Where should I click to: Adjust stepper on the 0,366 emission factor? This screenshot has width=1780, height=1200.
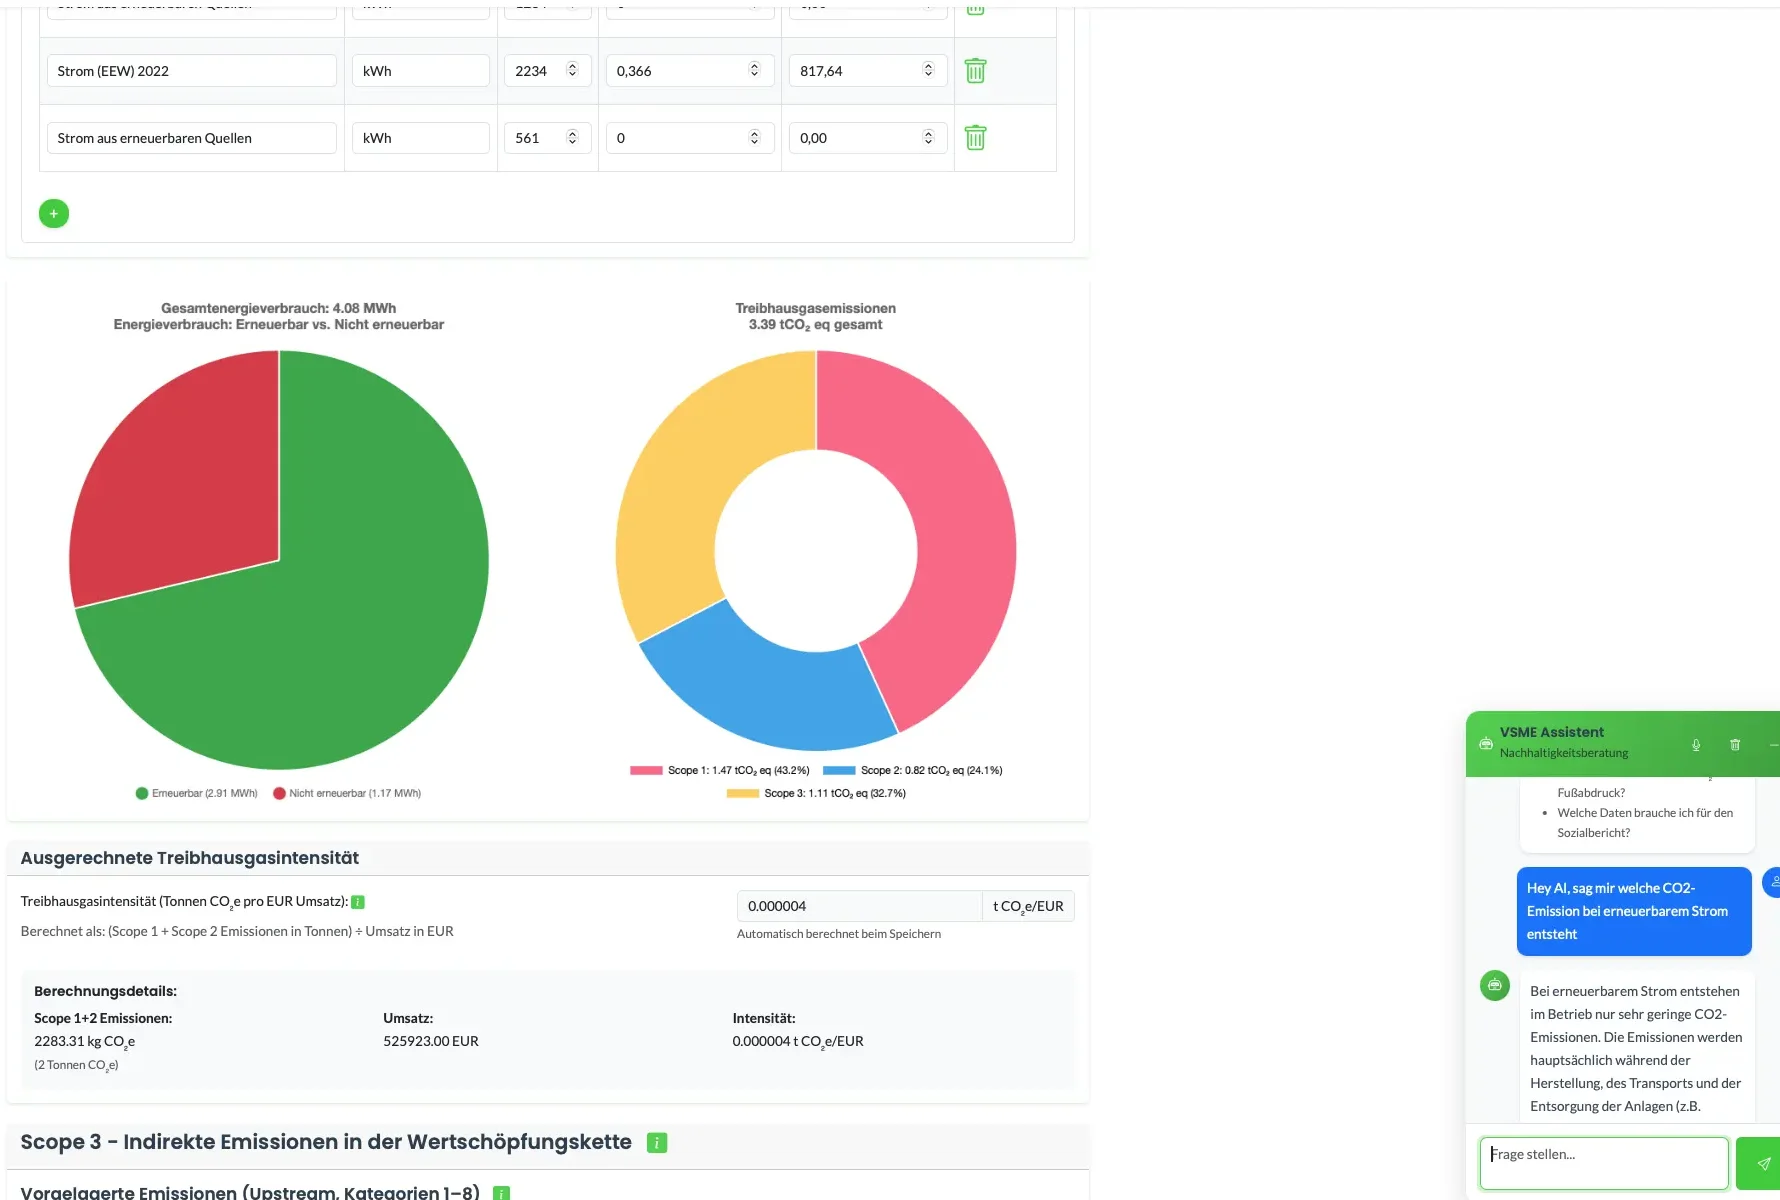click(x=754, y=70)
